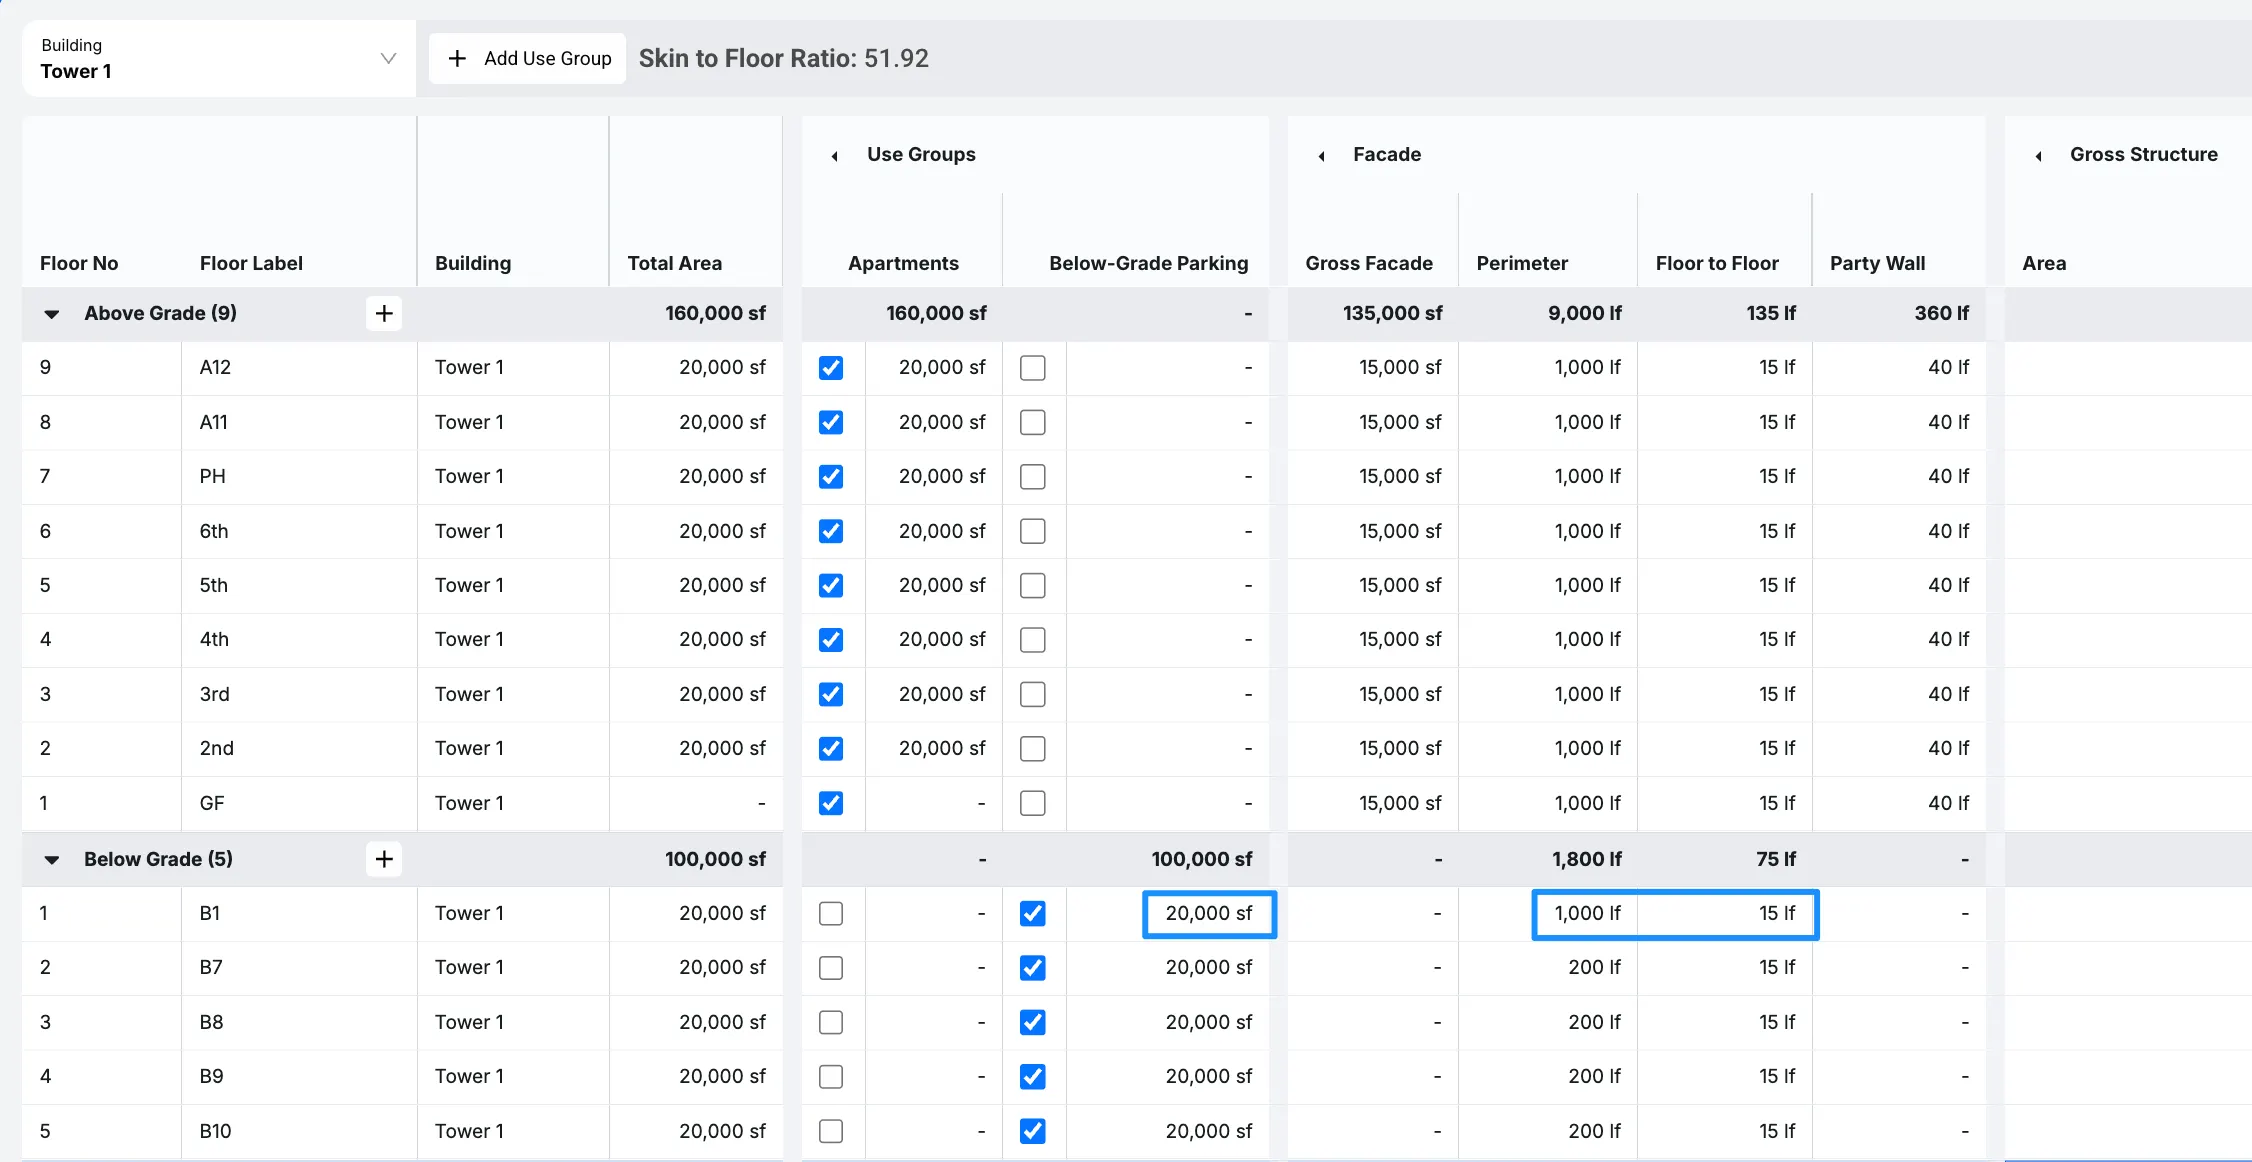Toggle Apartments checkbox for 4th floor
2252x1162 pixels.
[831, 640]
